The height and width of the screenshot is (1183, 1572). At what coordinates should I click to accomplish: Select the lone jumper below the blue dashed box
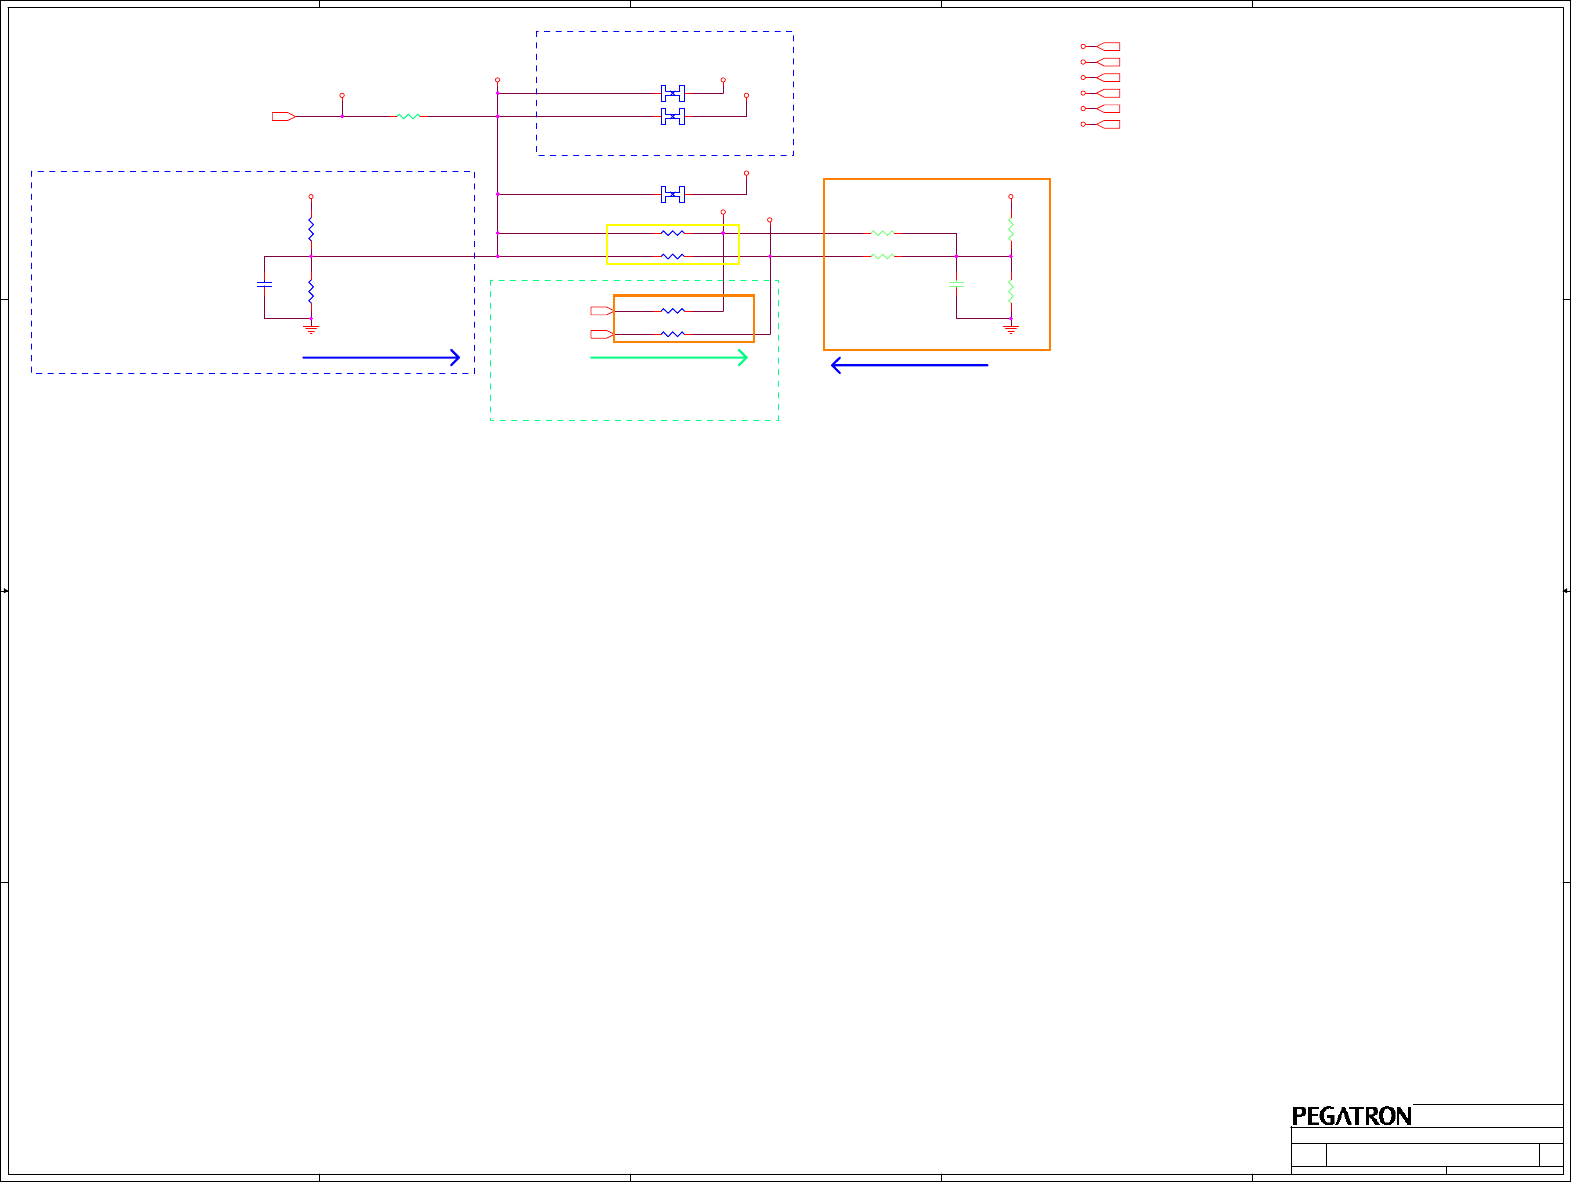[673, 194]
